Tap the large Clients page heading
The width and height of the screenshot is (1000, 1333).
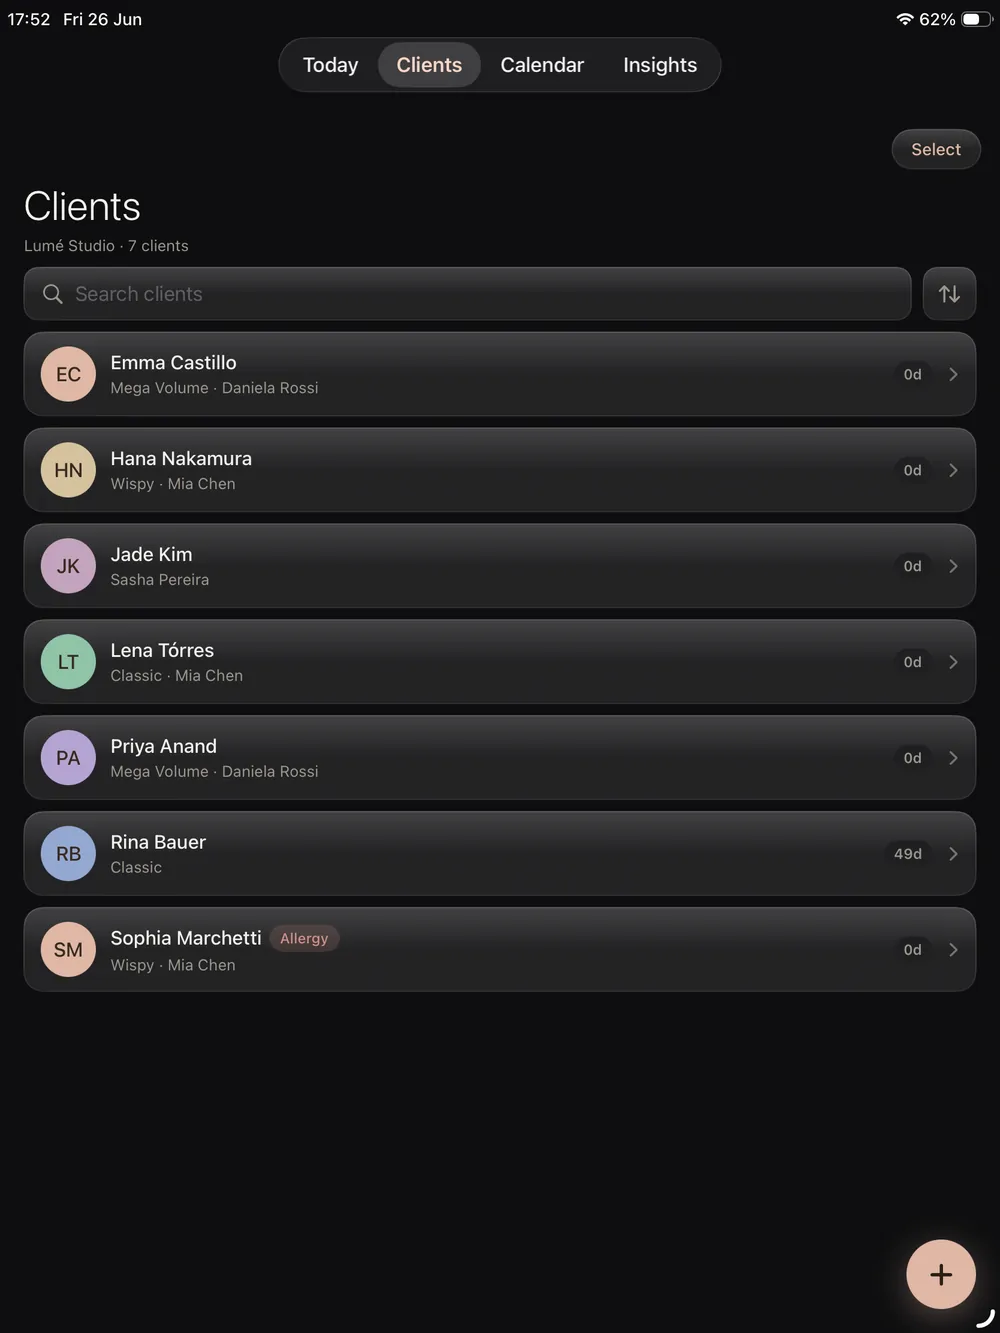pos(82,207)
